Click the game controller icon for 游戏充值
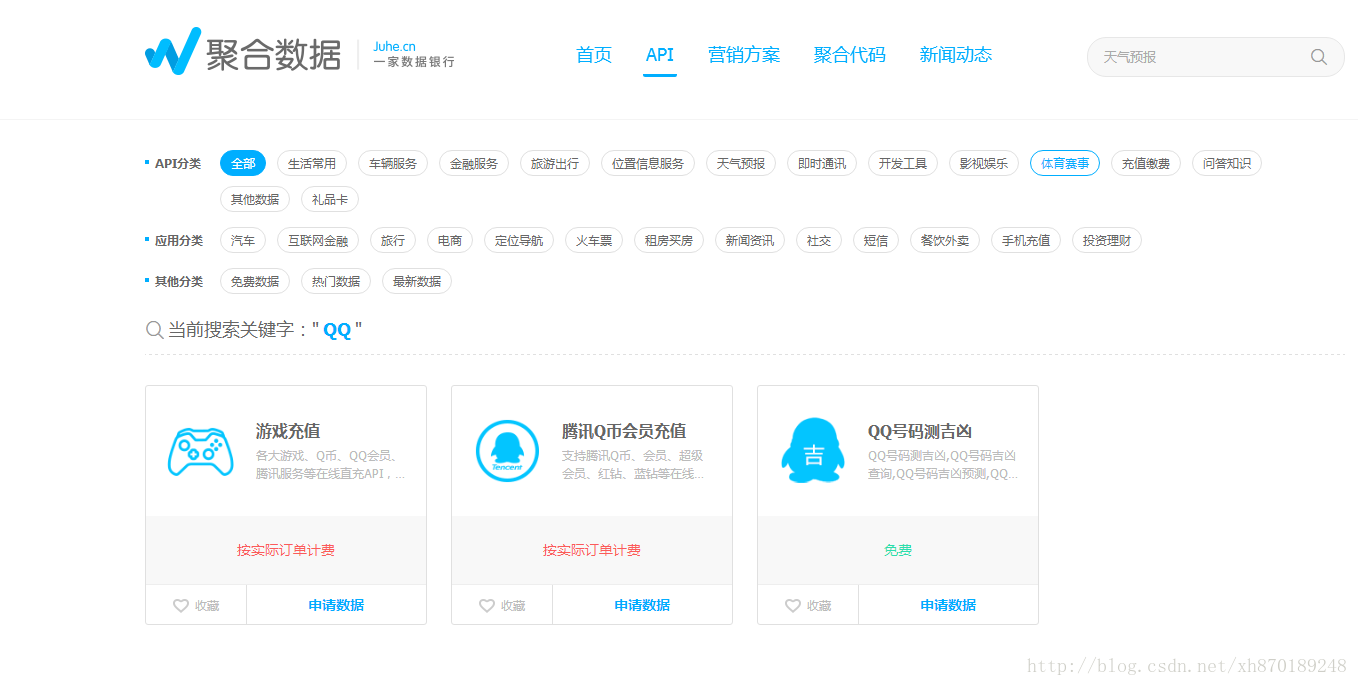1358x686 pixels. [x=200, y=452]
